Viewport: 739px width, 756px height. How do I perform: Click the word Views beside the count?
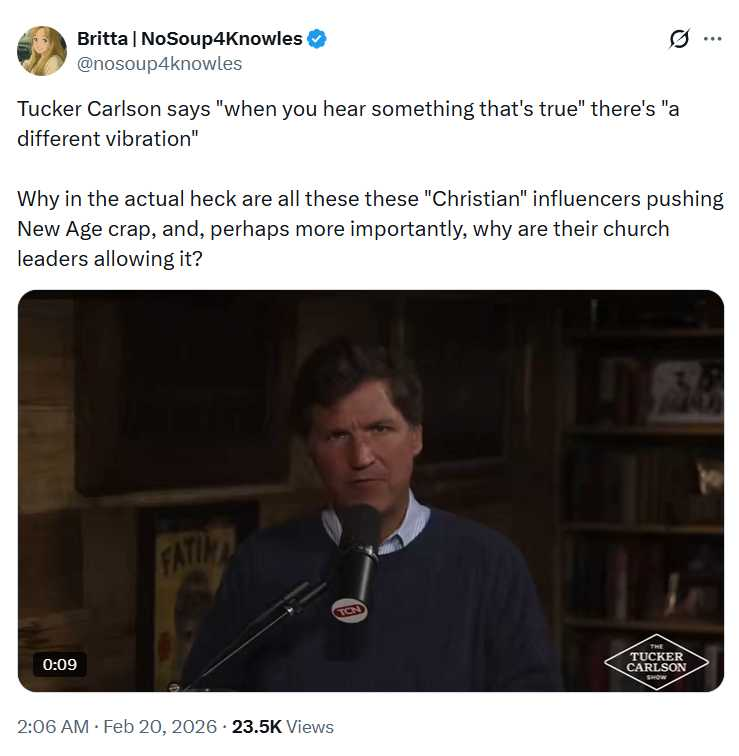pos(310,727)
